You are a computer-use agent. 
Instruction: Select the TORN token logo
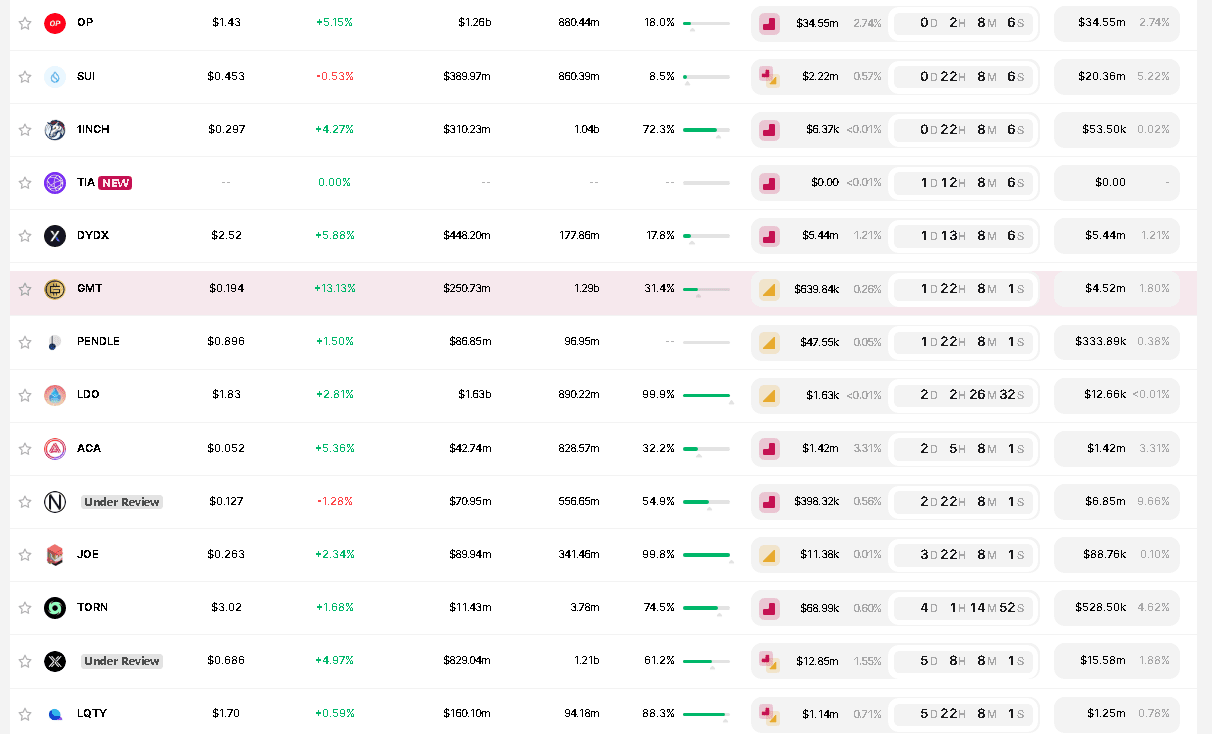55,607
